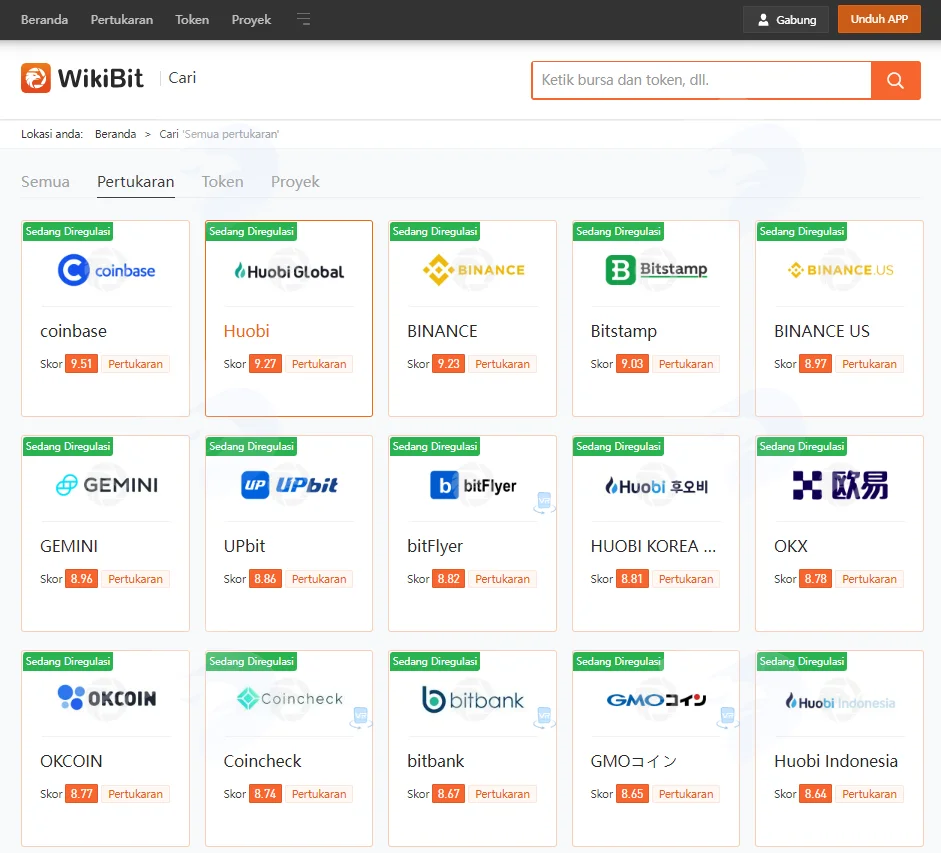Screen dimensions: 941x853
Task: Click the Pertukaran tag on GEMINI card
Action: click(x=136, y=579)
